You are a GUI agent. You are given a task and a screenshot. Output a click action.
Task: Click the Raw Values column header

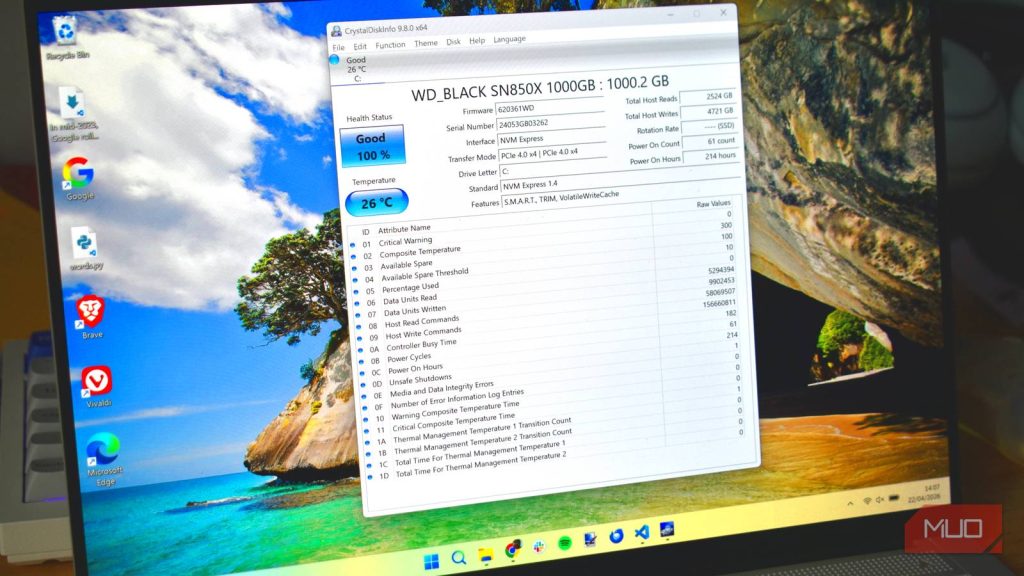(x=713, y=204)
